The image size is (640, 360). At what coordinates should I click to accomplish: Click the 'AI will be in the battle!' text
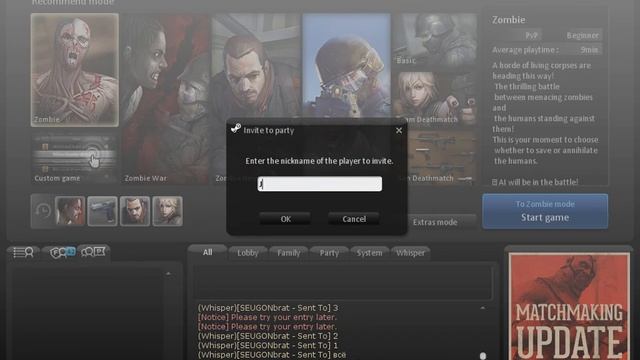[x=535, y=182]
